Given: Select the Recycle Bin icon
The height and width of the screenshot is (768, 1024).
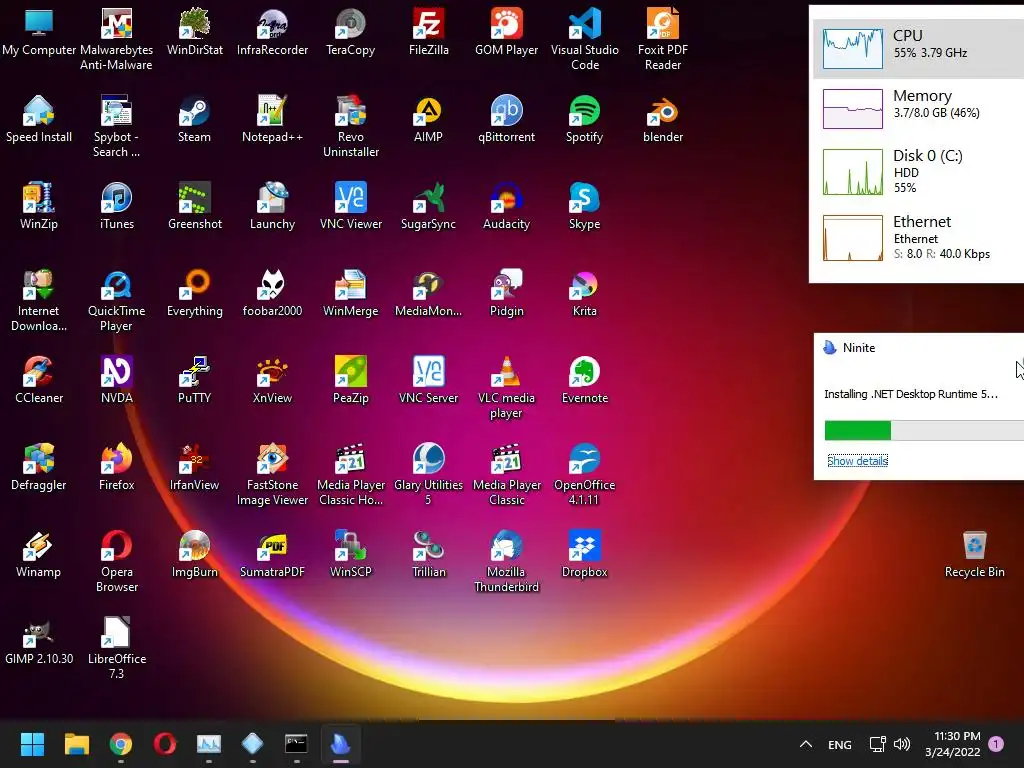Looking at the screenshot, I should (x=974, y=554).
